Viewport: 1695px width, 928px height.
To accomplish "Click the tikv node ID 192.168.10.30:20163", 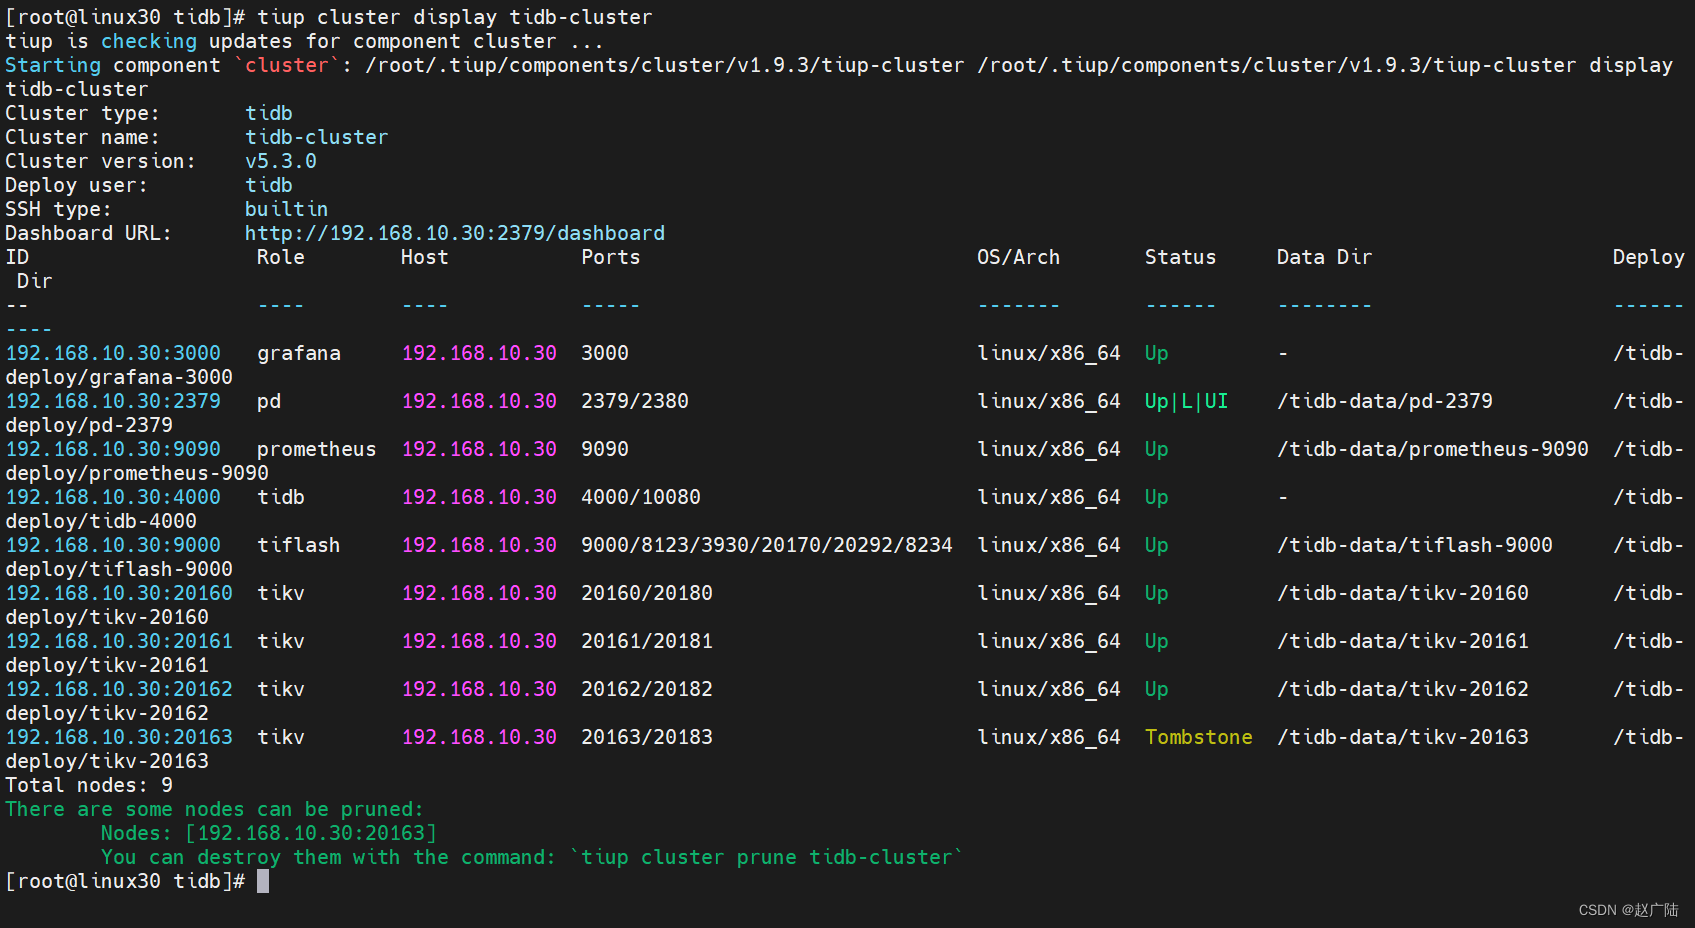I will coord(119,737).
